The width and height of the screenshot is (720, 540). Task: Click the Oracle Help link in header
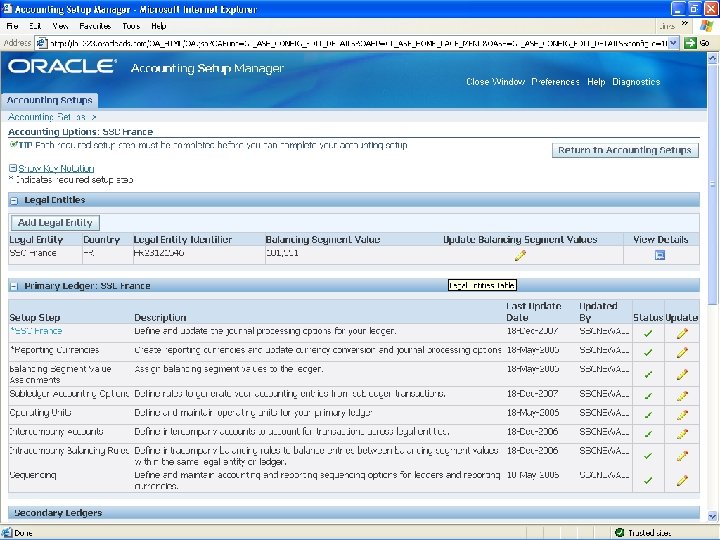click(x=596, y=82)
